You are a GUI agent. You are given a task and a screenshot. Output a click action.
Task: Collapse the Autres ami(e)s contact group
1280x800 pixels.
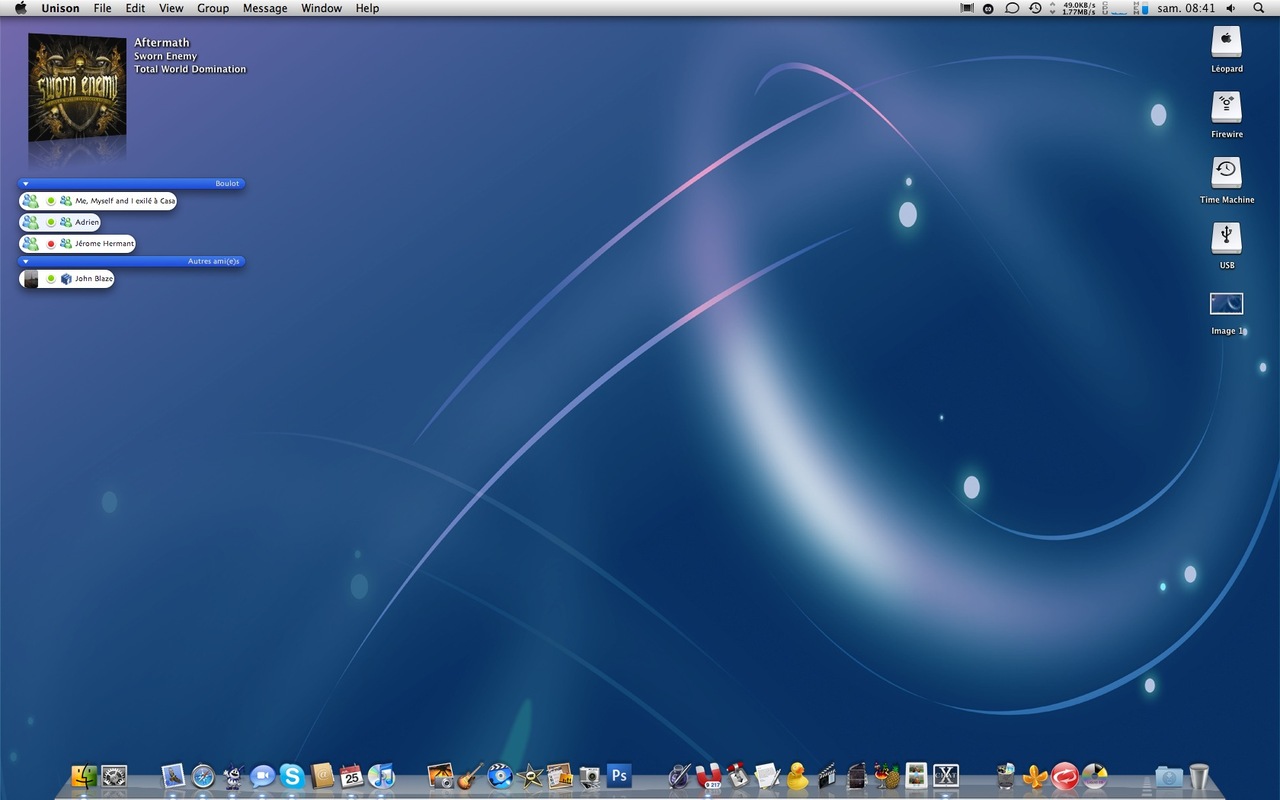(26, 262)
